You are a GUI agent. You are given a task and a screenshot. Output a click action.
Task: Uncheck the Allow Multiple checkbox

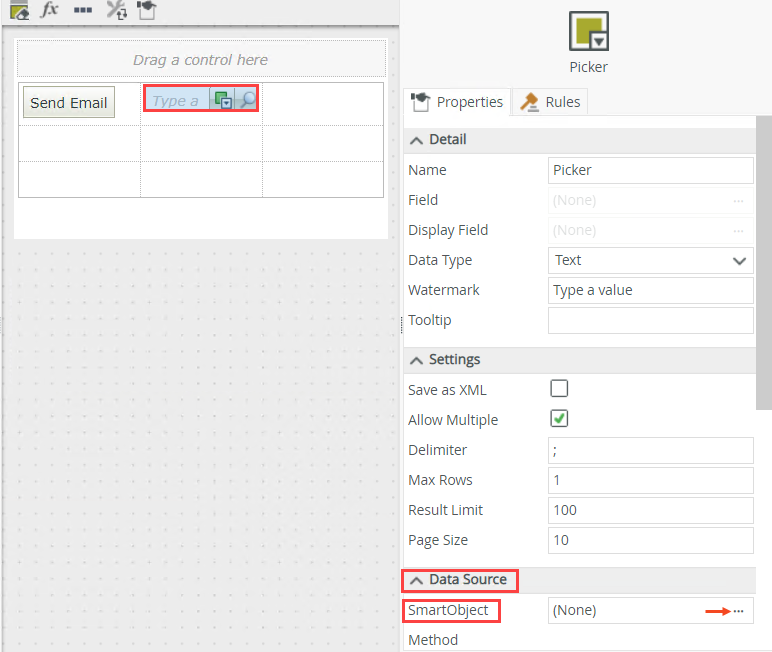point(559,419)
